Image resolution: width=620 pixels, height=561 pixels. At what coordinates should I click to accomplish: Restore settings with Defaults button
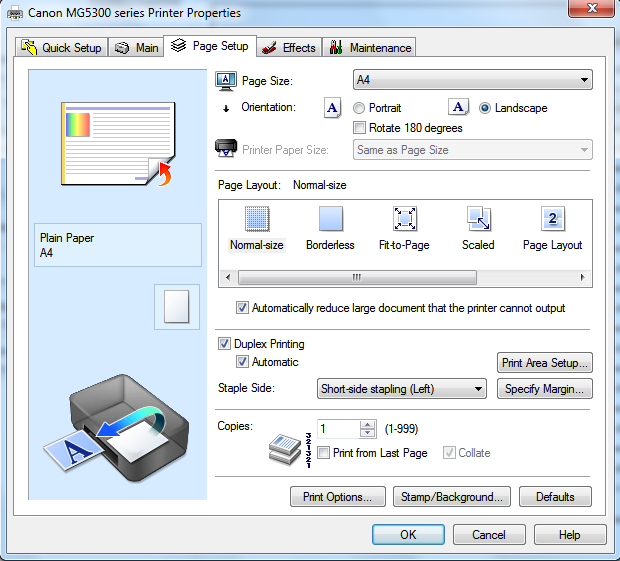click(555, 497)
